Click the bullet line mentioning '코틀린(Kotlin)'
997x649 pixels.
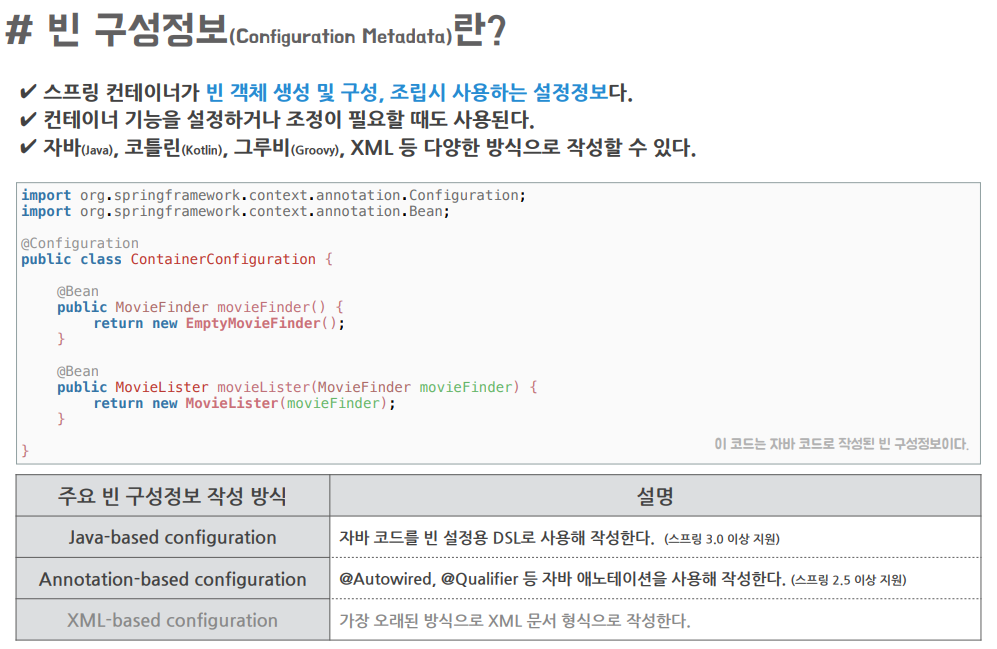click(357, 147)
